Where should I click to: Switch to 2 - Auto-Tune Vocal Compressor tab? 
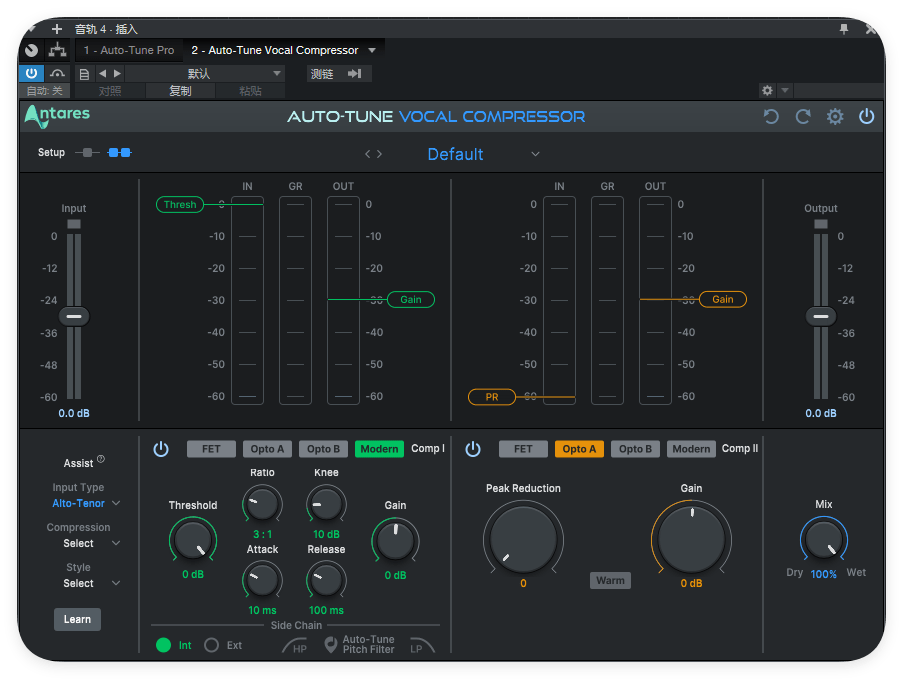click(x=275, y=50)
